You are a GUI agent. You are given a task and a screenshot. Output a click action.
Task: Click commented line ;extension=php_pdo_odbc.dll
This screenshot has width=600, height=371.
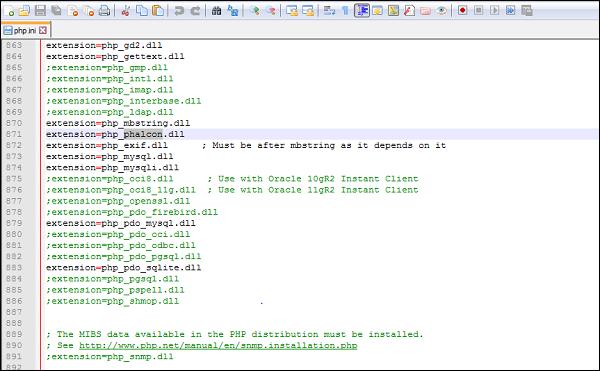click(x=121, y=245)
